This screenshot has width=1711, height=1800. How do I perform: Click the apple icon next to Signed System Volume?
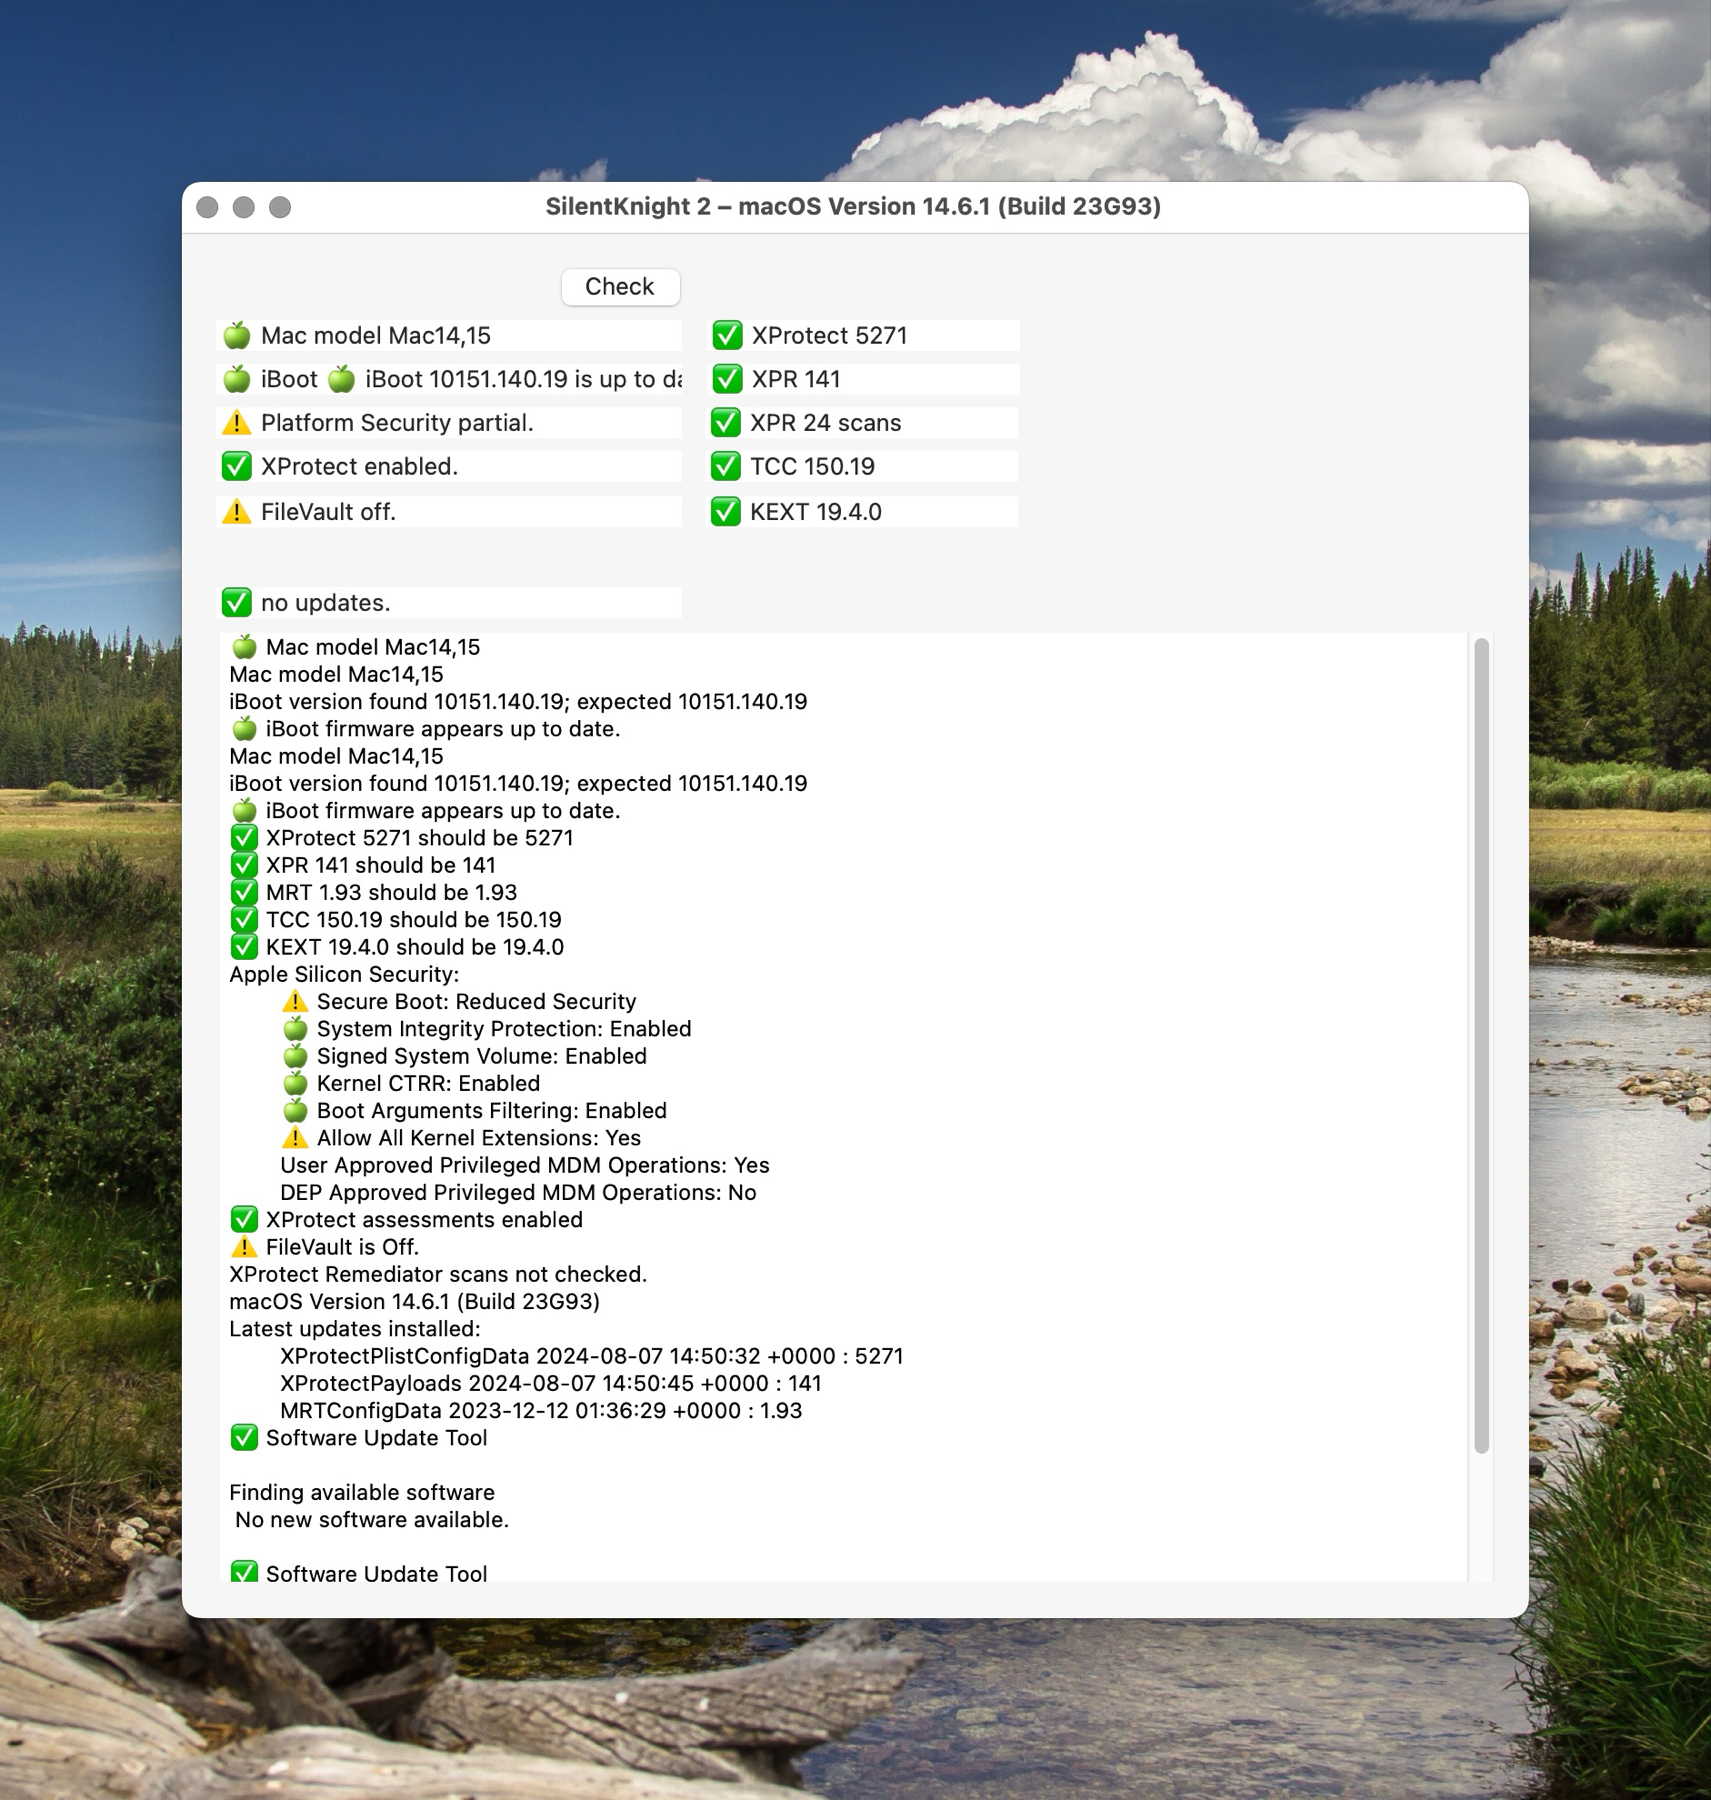point(295,1056)
